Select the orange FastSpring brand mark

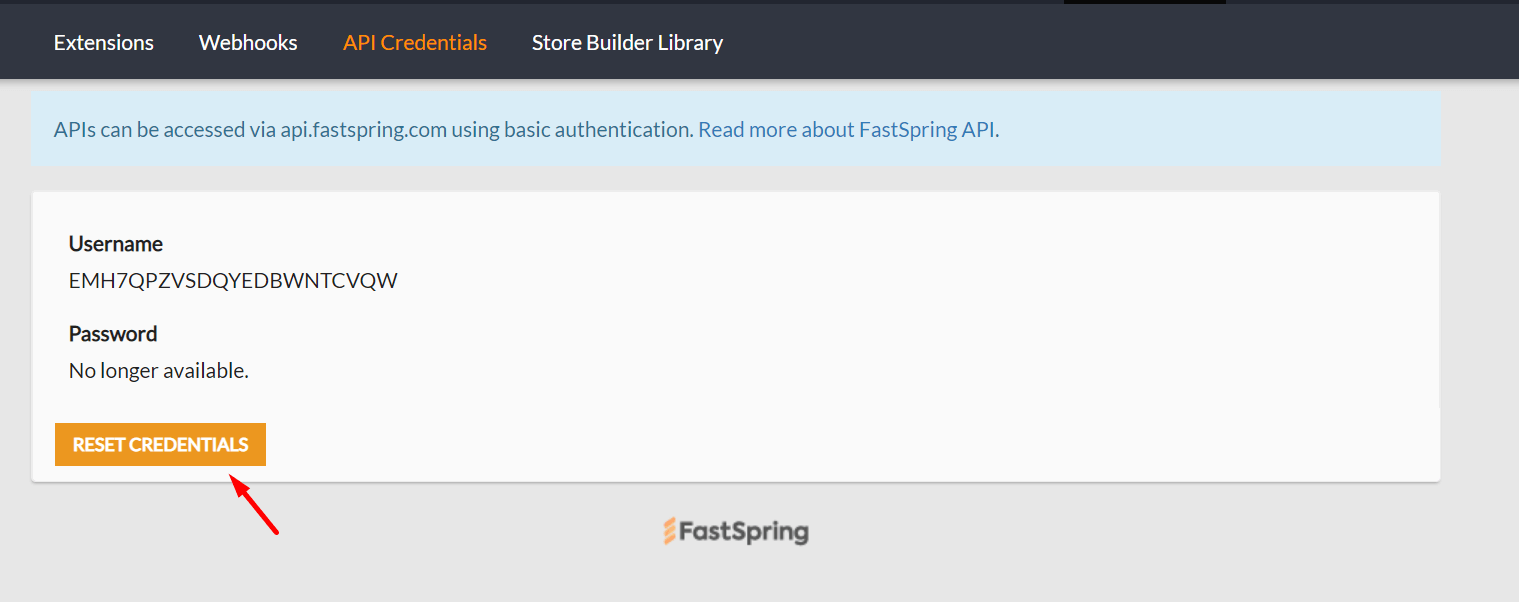pos(672,530)
